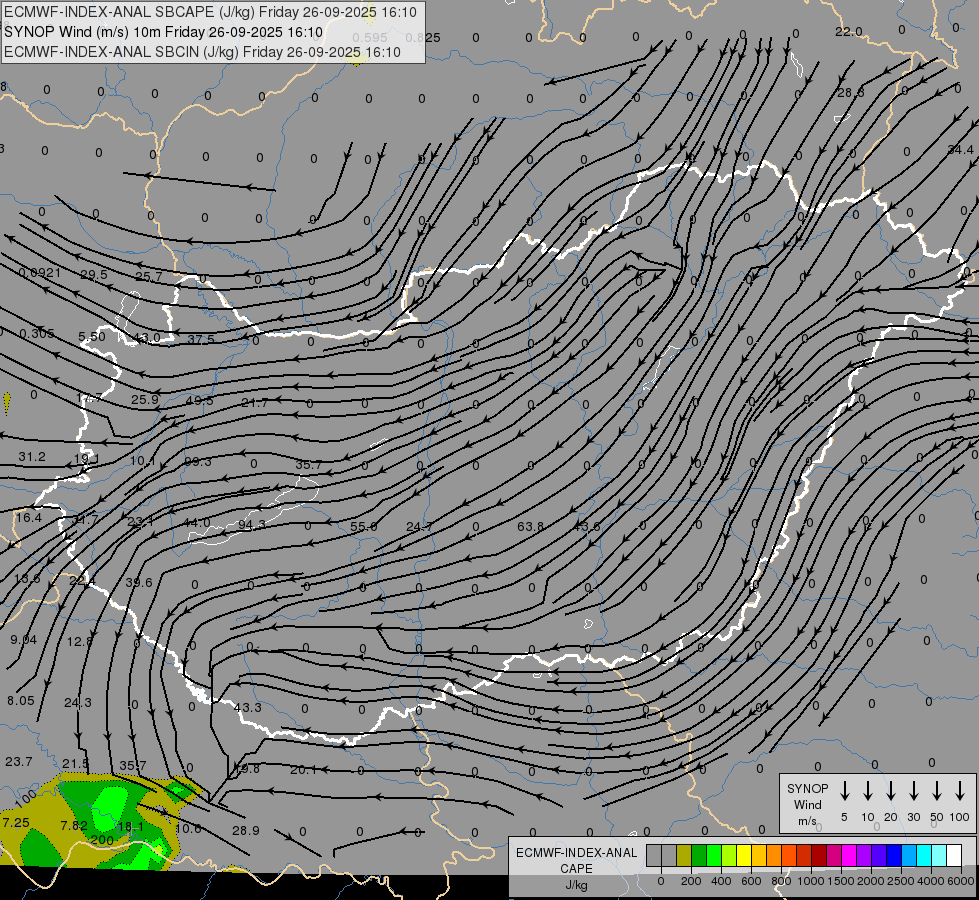979x900 pixels.
Task: Click the 6000 tick label on CAPE scale
Action: tap(960, 881)
